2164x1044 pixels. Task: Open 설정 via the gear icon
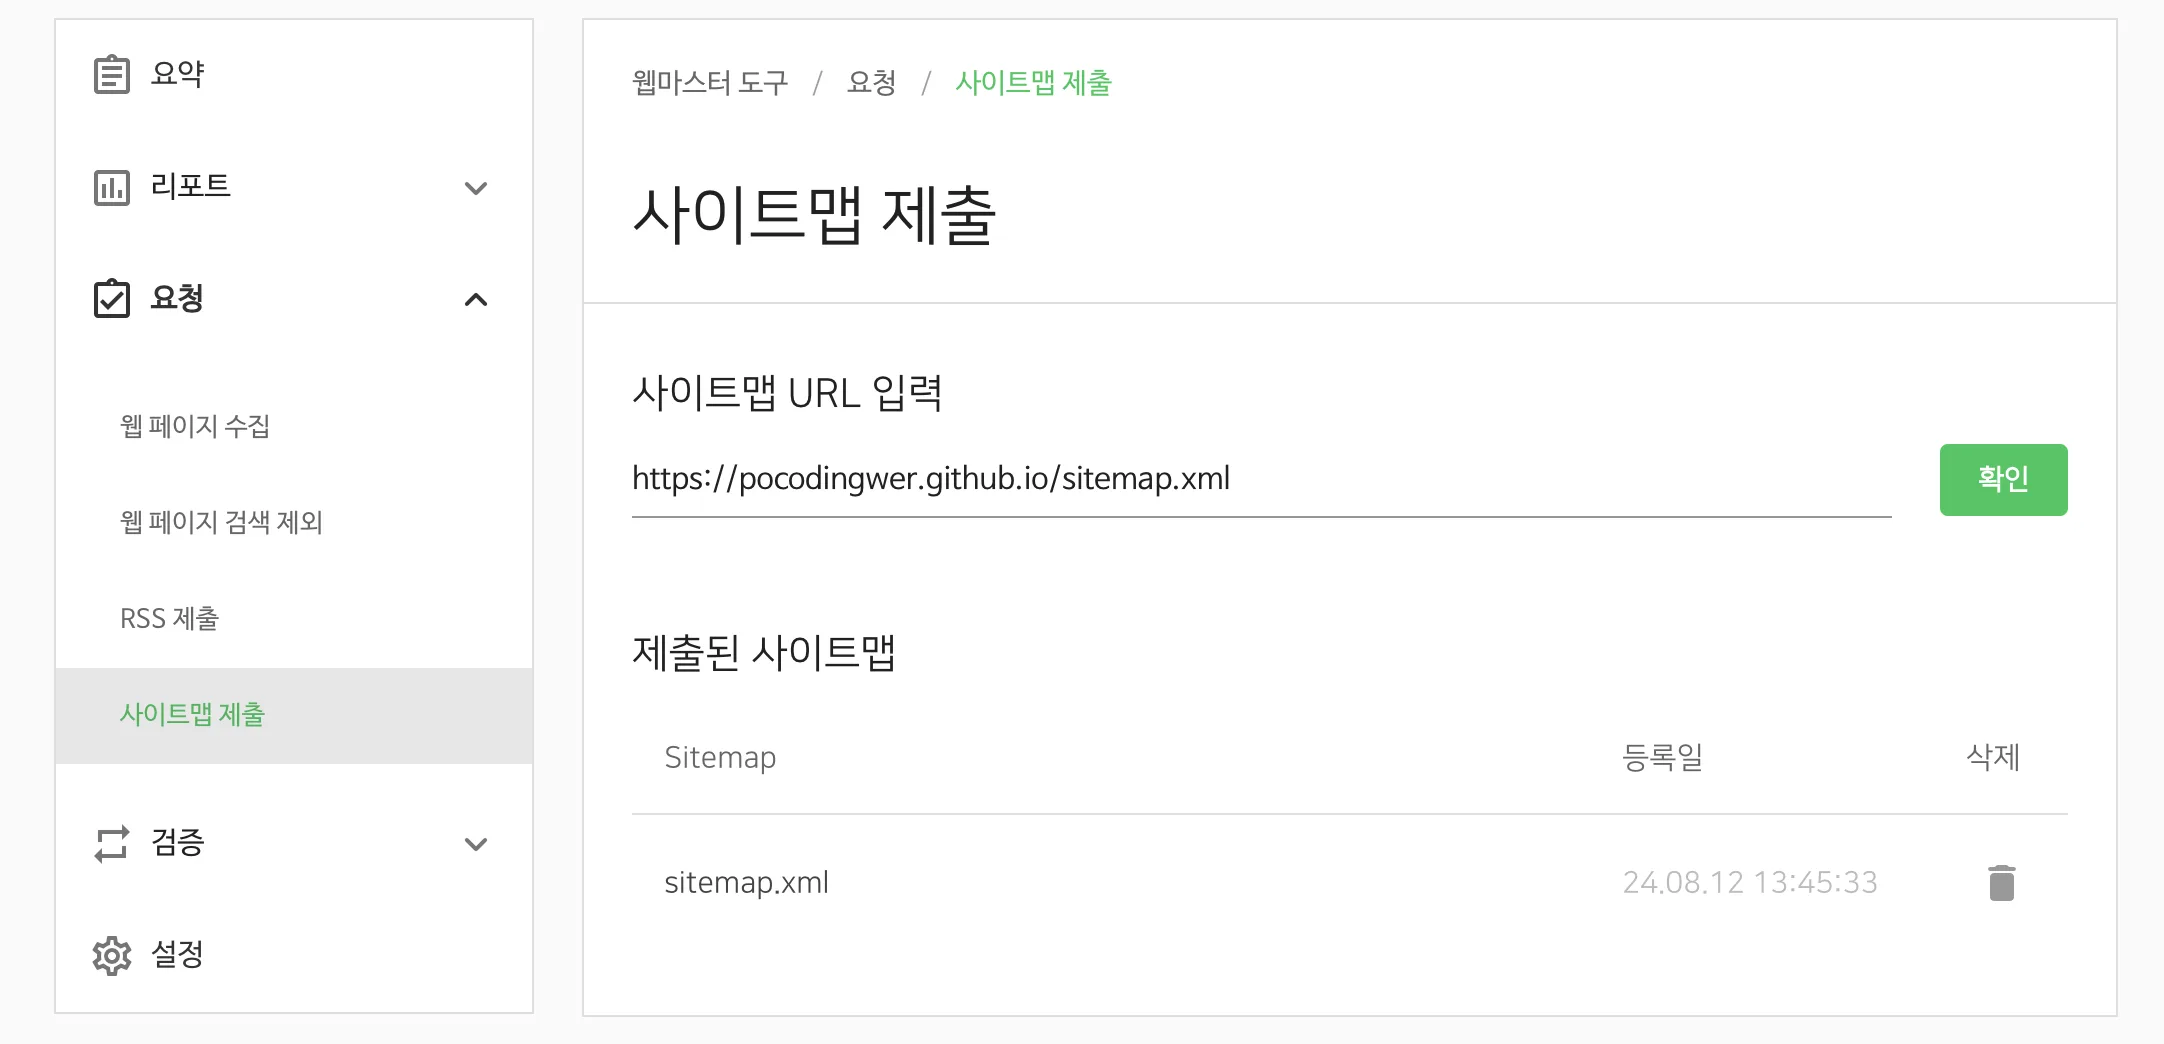coord(112,956)
